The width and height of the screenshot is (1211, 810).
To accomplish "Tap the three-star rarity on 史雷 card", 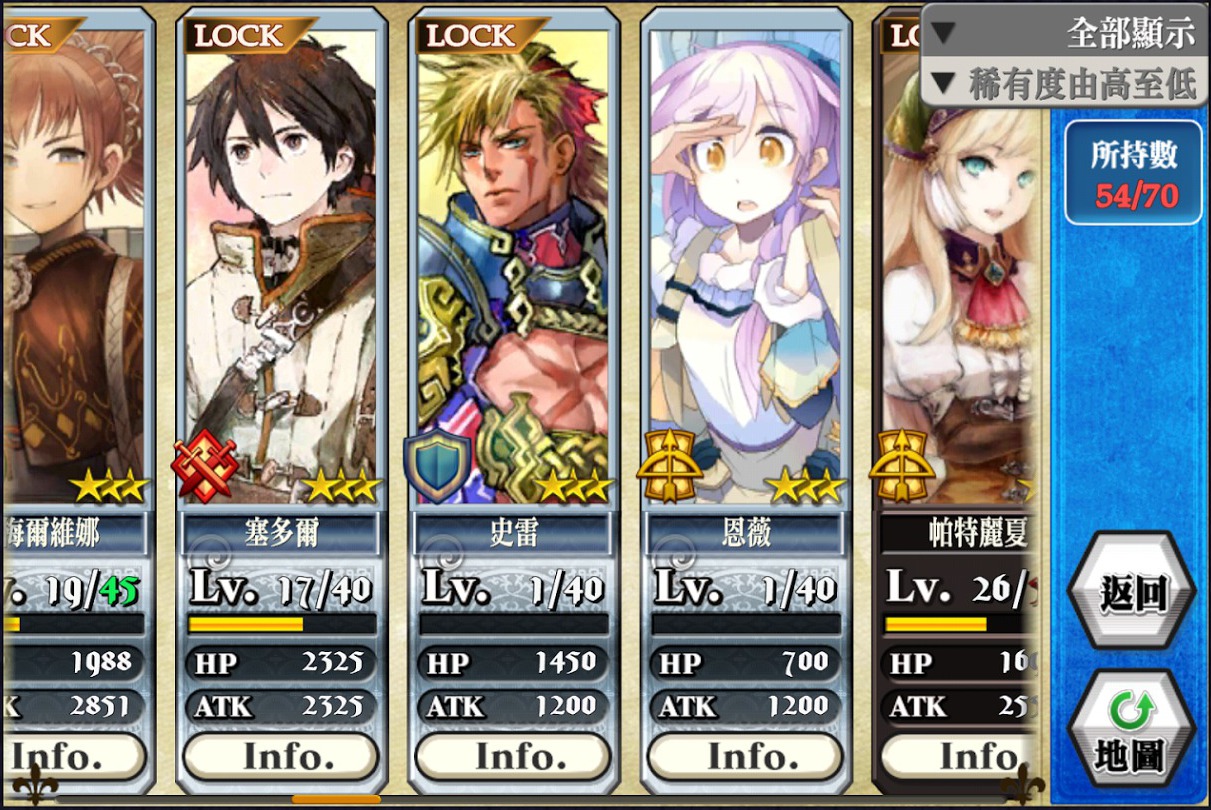I will click(573, 487).
